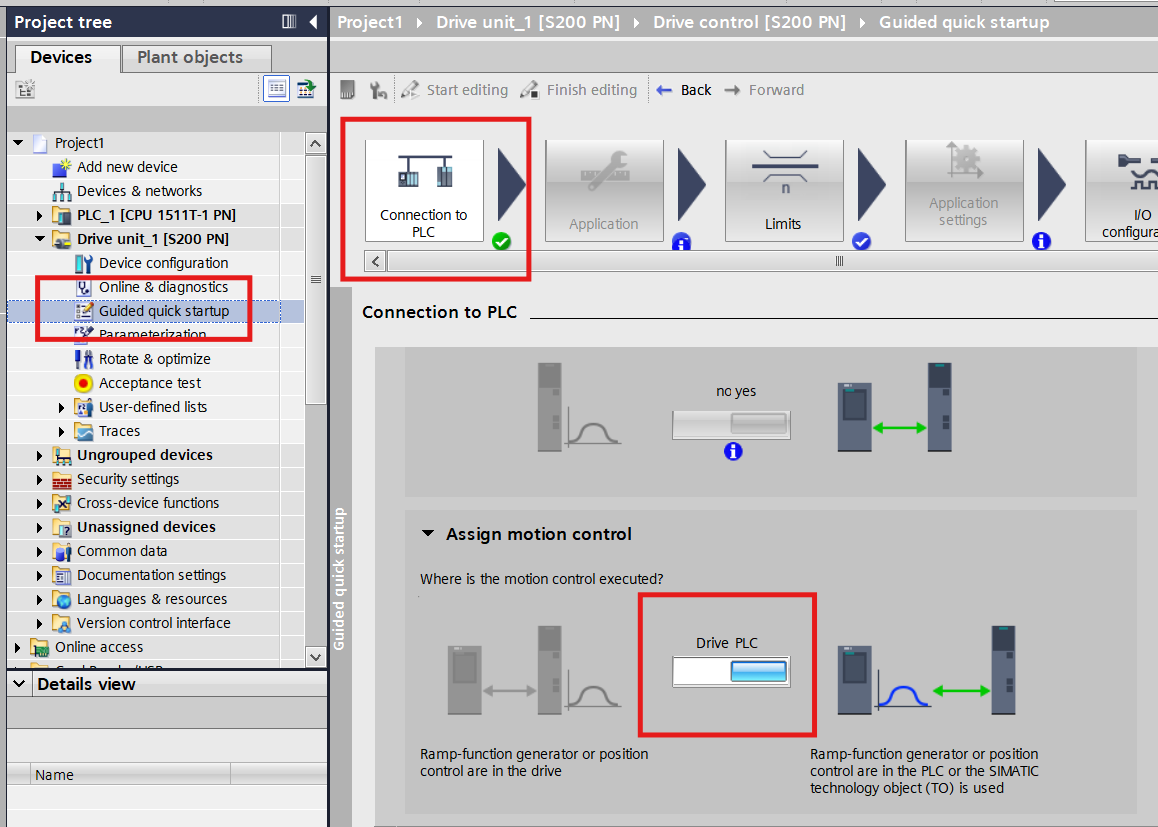Click the Application step wrench icon

604,172
